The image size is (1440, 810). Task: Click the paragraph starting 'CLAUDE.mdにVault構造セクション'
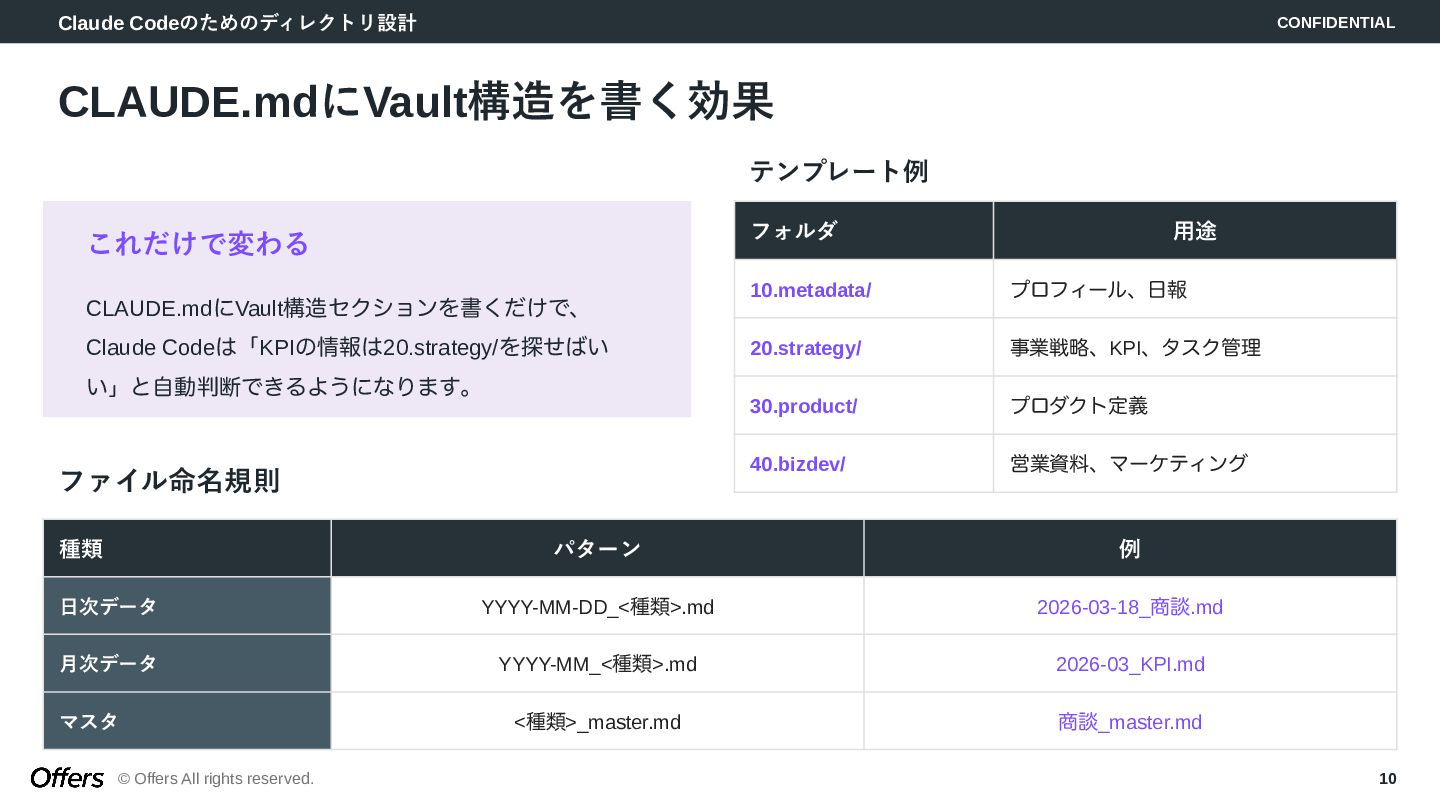[x=347, y=347]
